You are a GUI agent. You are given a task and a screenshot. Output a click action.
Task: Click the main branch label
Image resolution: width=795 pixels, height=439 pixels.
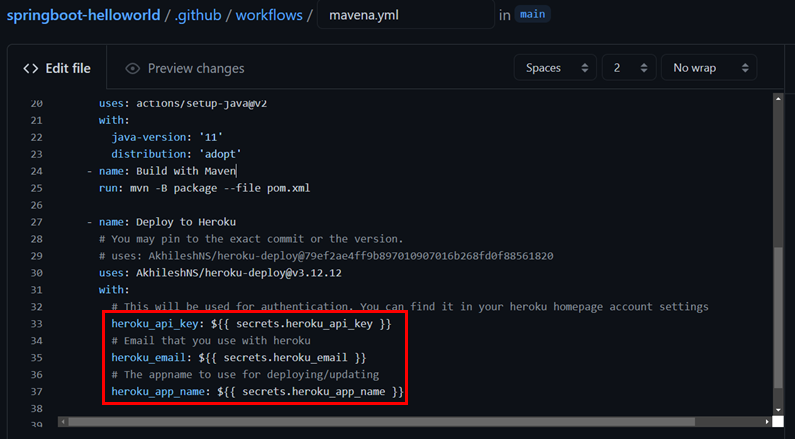pos(532,14)
